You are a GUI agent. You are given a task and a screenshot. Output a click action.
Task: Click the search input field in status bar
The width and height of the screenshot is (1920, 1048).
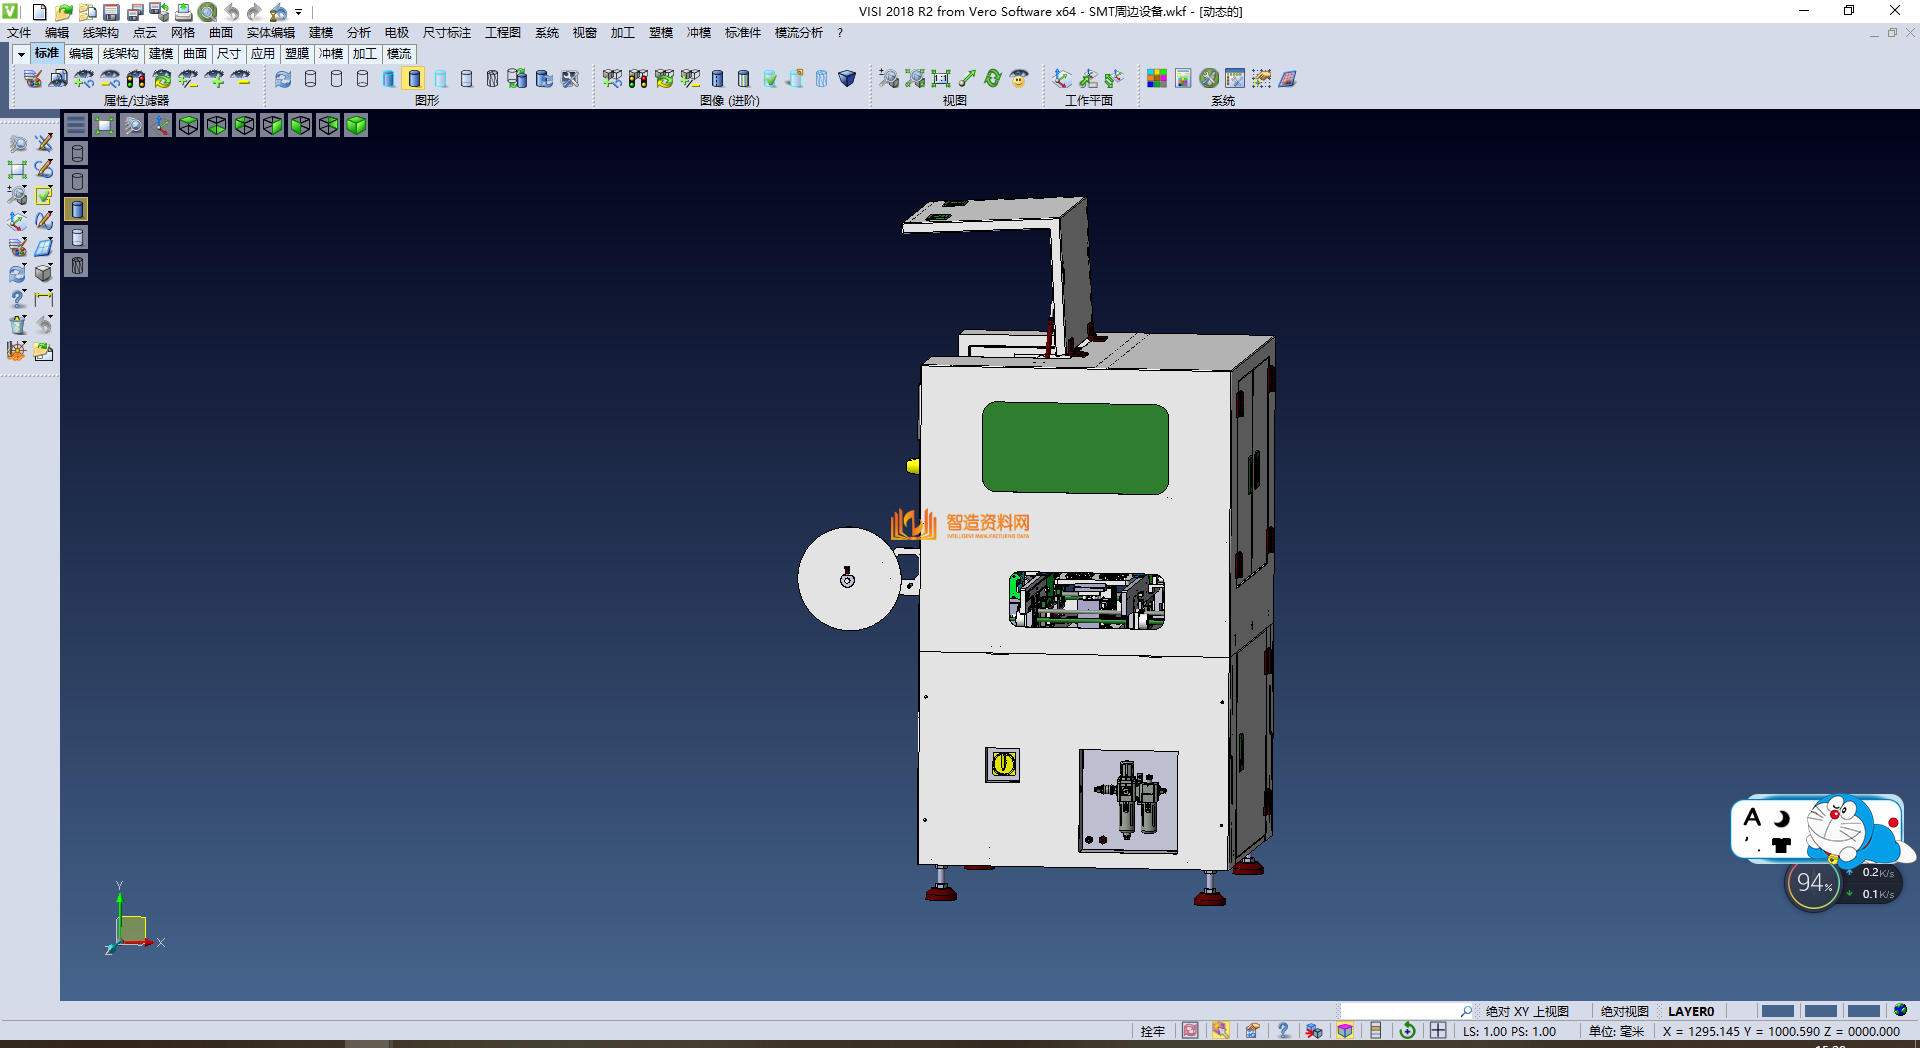click(x=1400, y=1011)
